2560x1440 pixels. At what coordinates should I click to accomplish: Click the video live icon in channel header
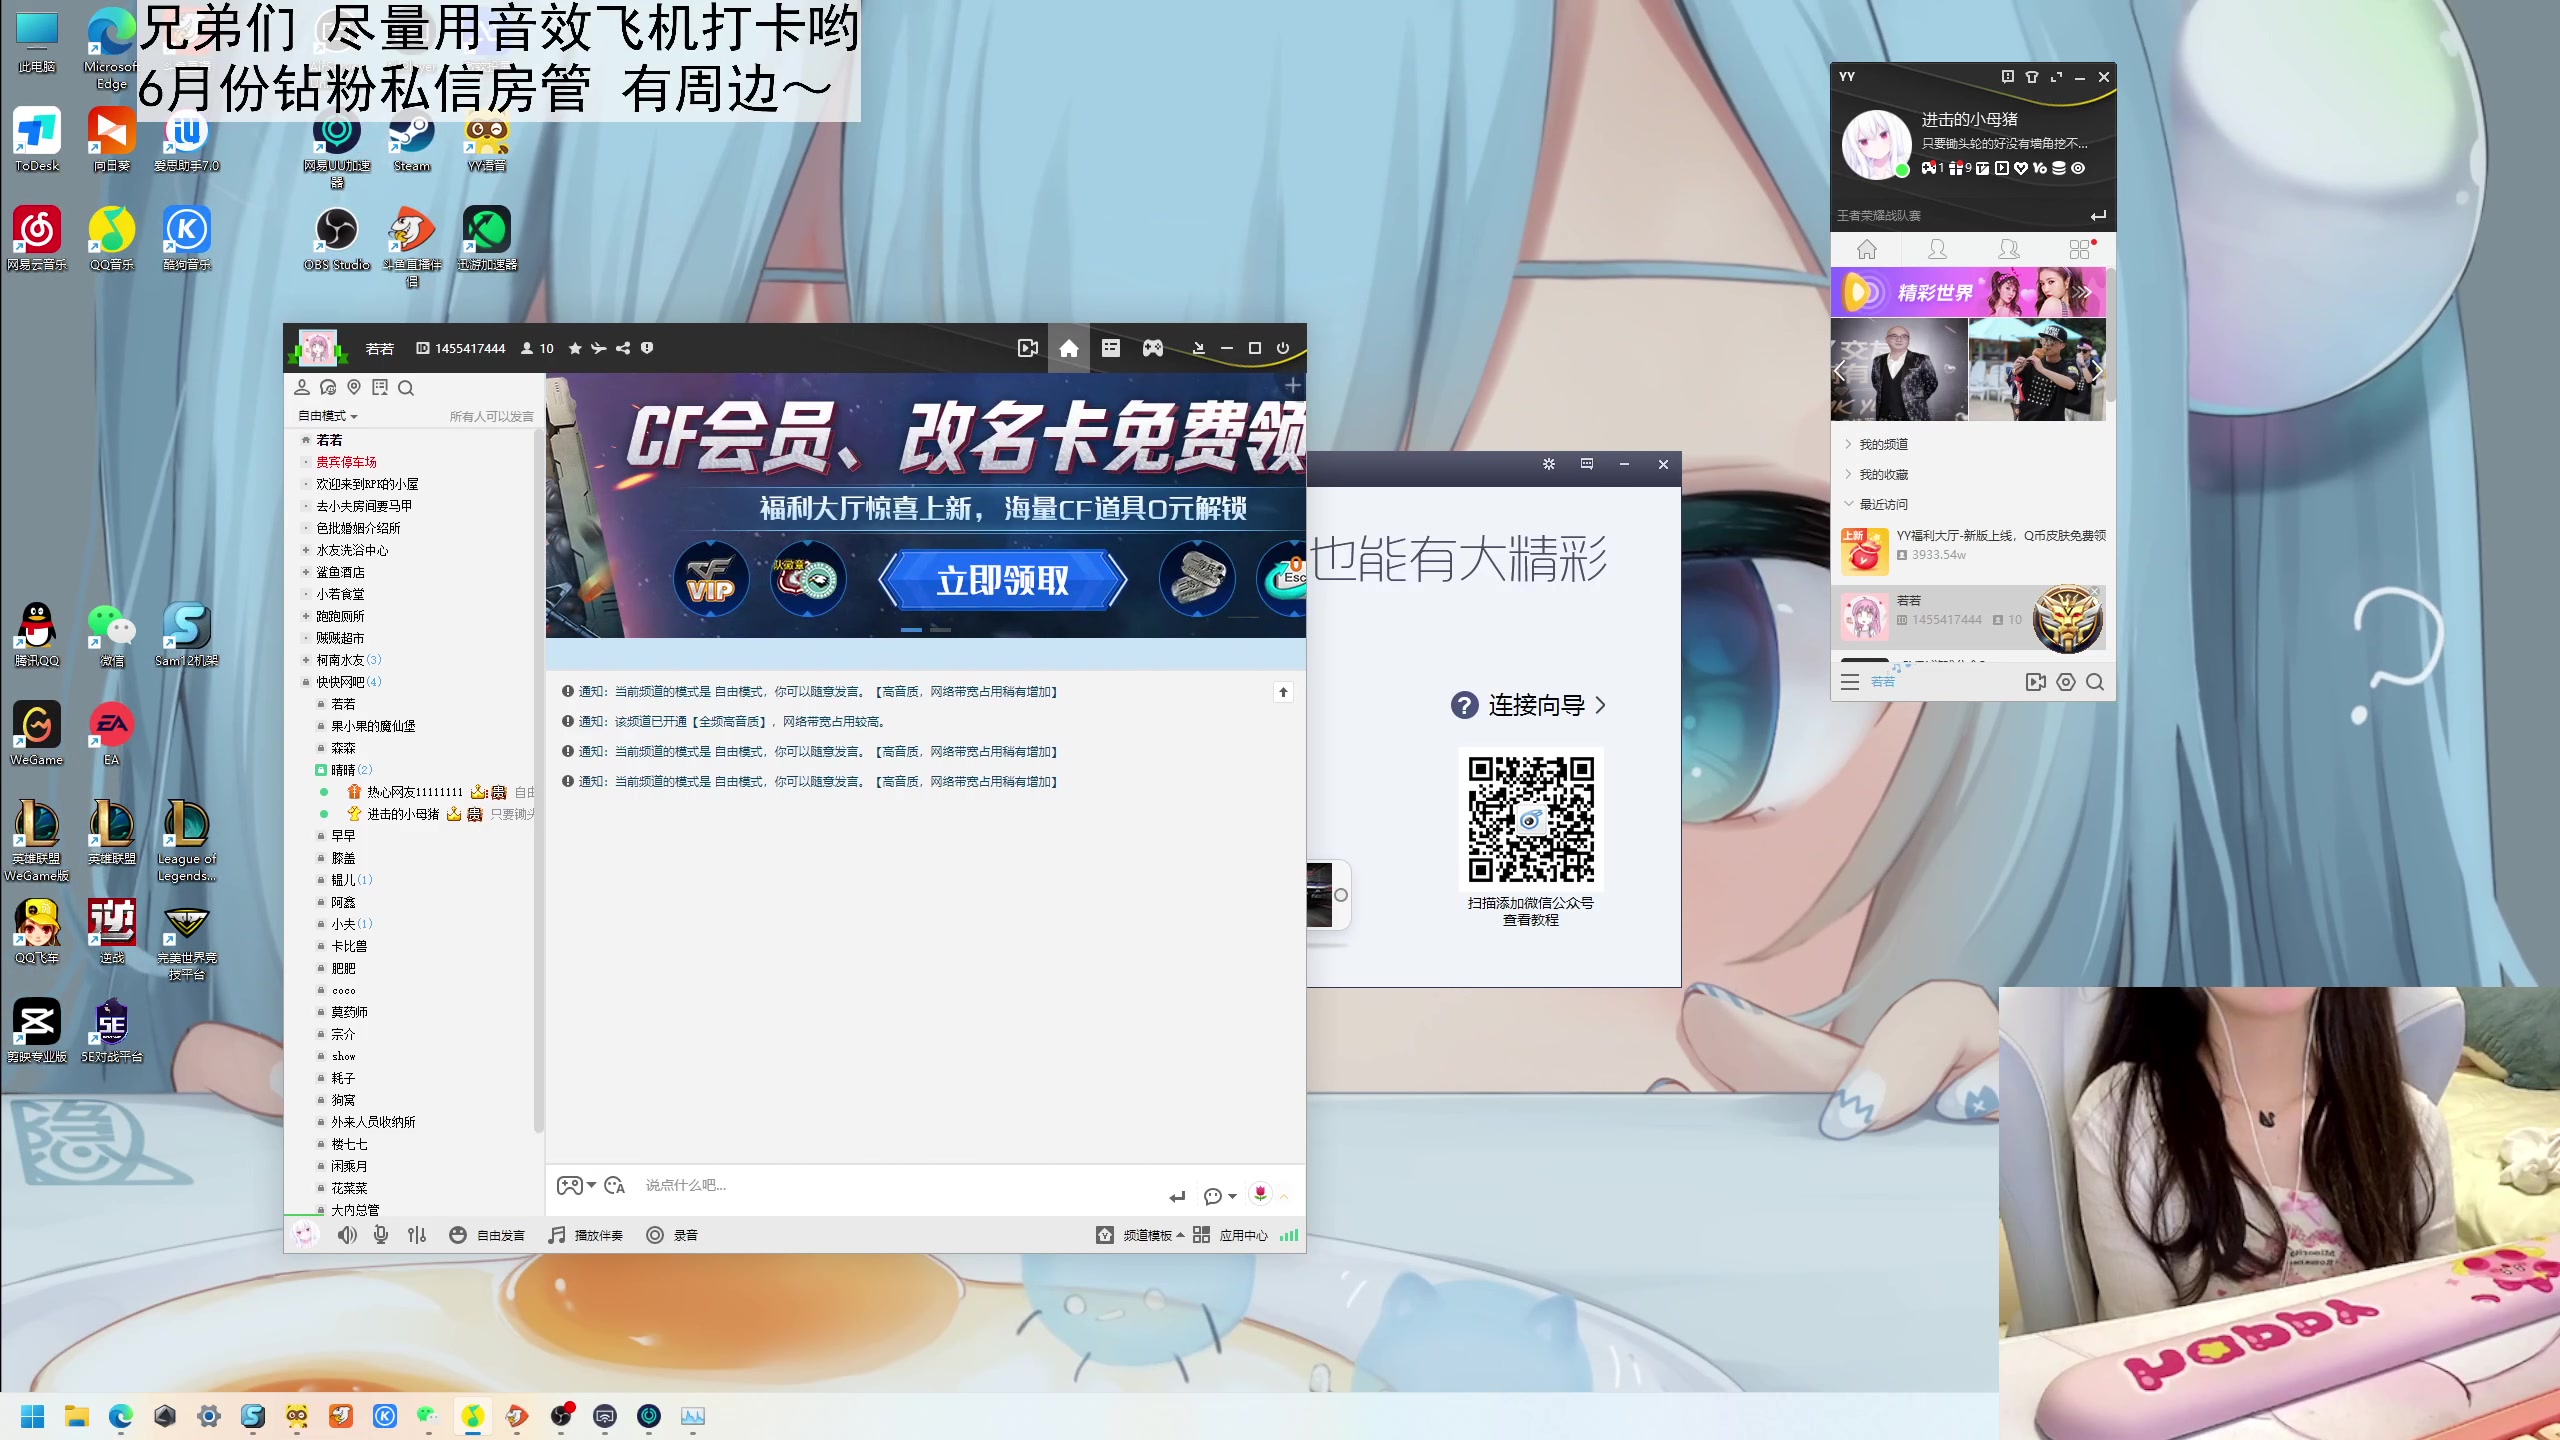[x=1027, y=348]
